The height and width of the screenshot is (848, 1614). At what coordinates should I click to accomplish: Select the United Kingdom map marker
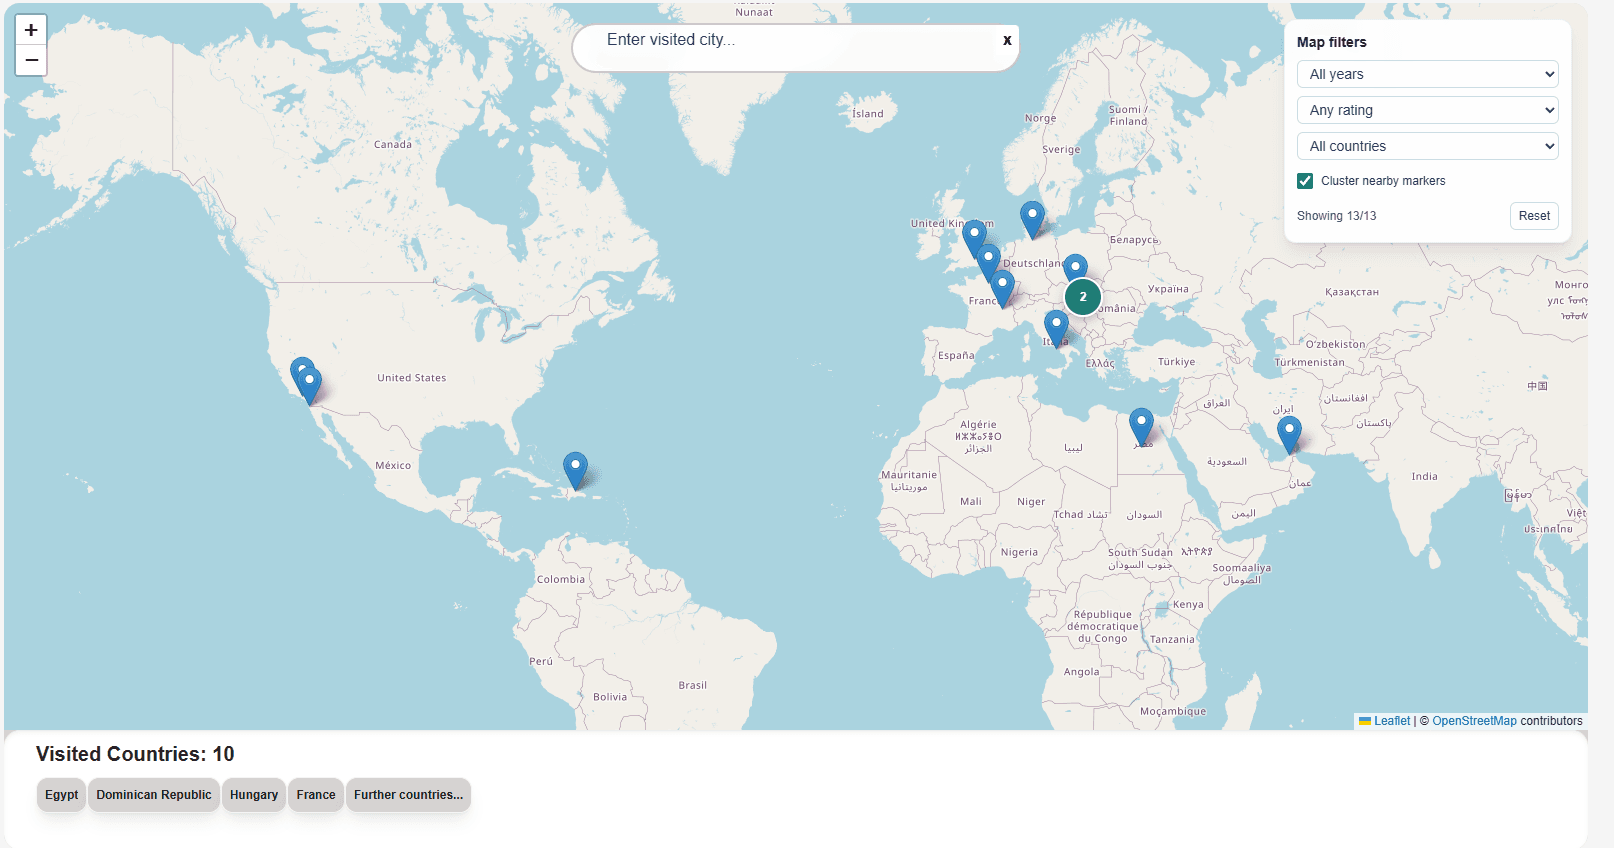(x=974, y=240)
